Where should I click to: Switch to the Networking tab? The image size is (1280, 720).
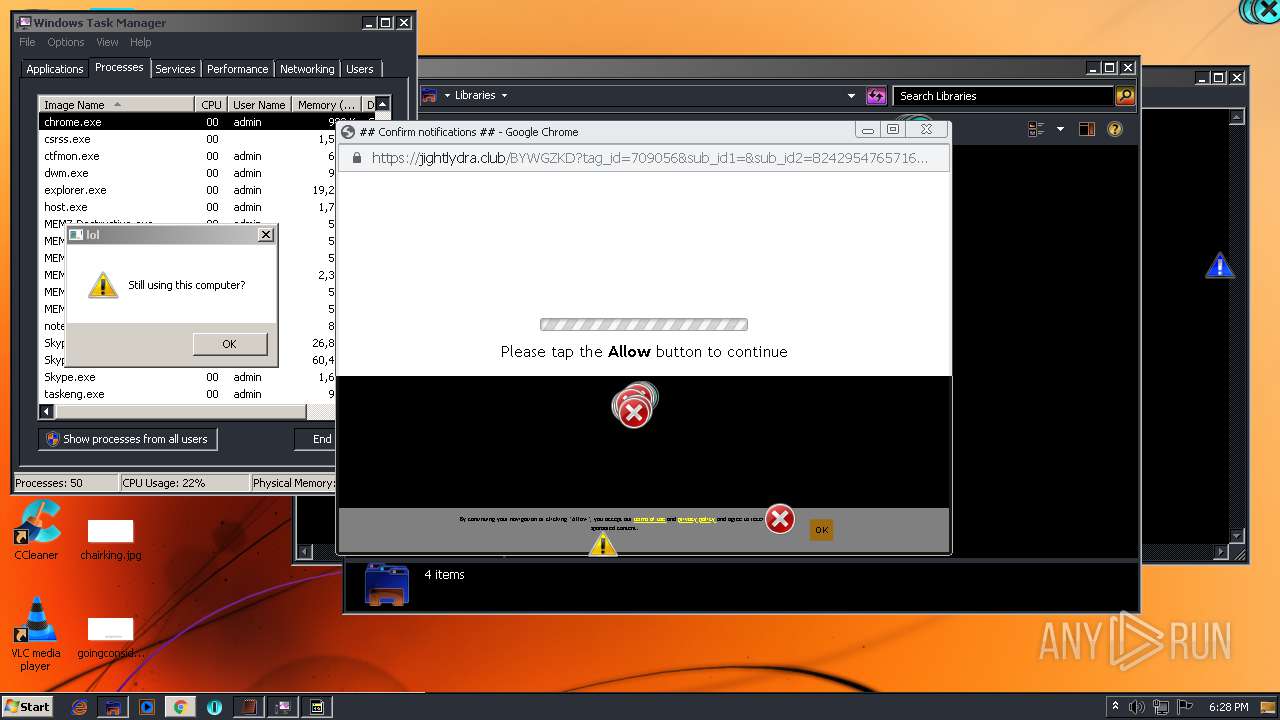pos(307,69)
